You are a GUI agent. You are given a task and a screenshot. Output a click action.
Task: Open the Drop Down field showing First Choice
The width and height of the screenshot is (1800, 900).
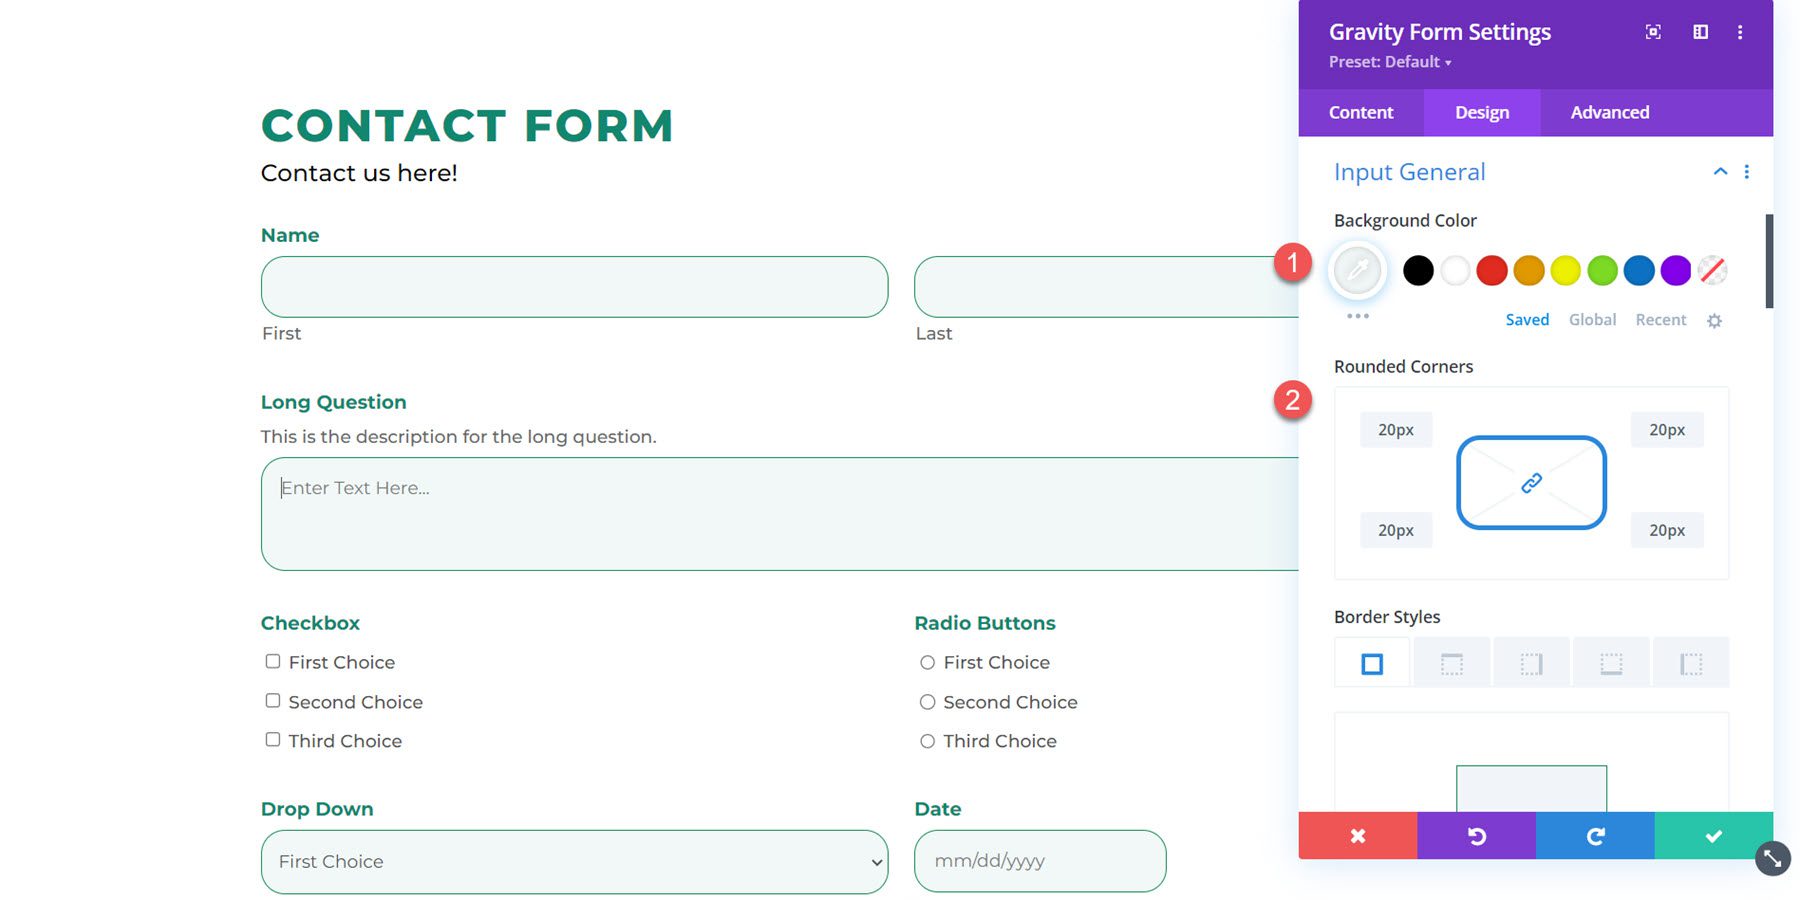574,861
